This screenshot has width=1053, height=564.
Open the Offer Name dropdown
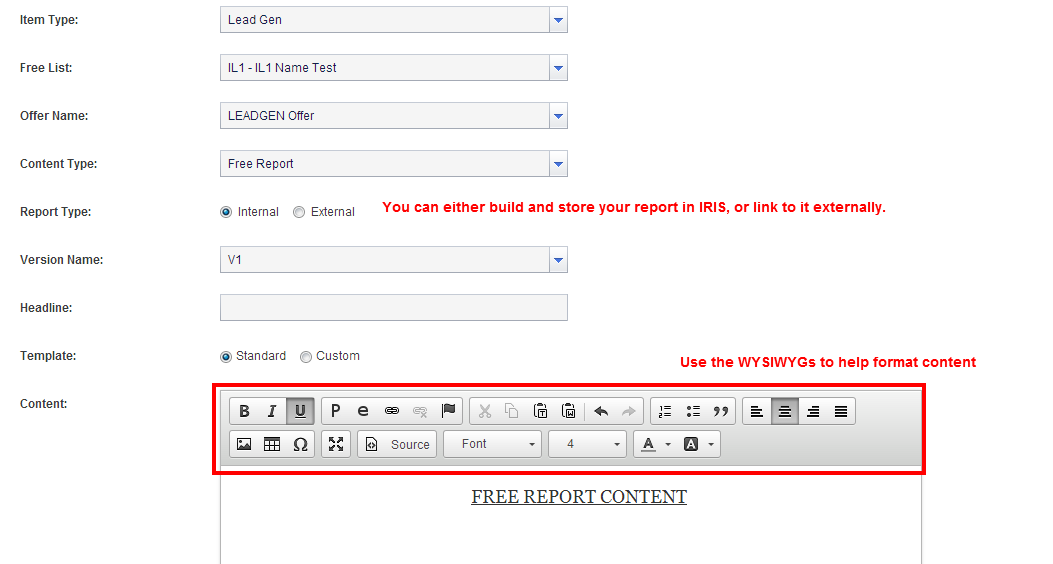pos(558,116)
